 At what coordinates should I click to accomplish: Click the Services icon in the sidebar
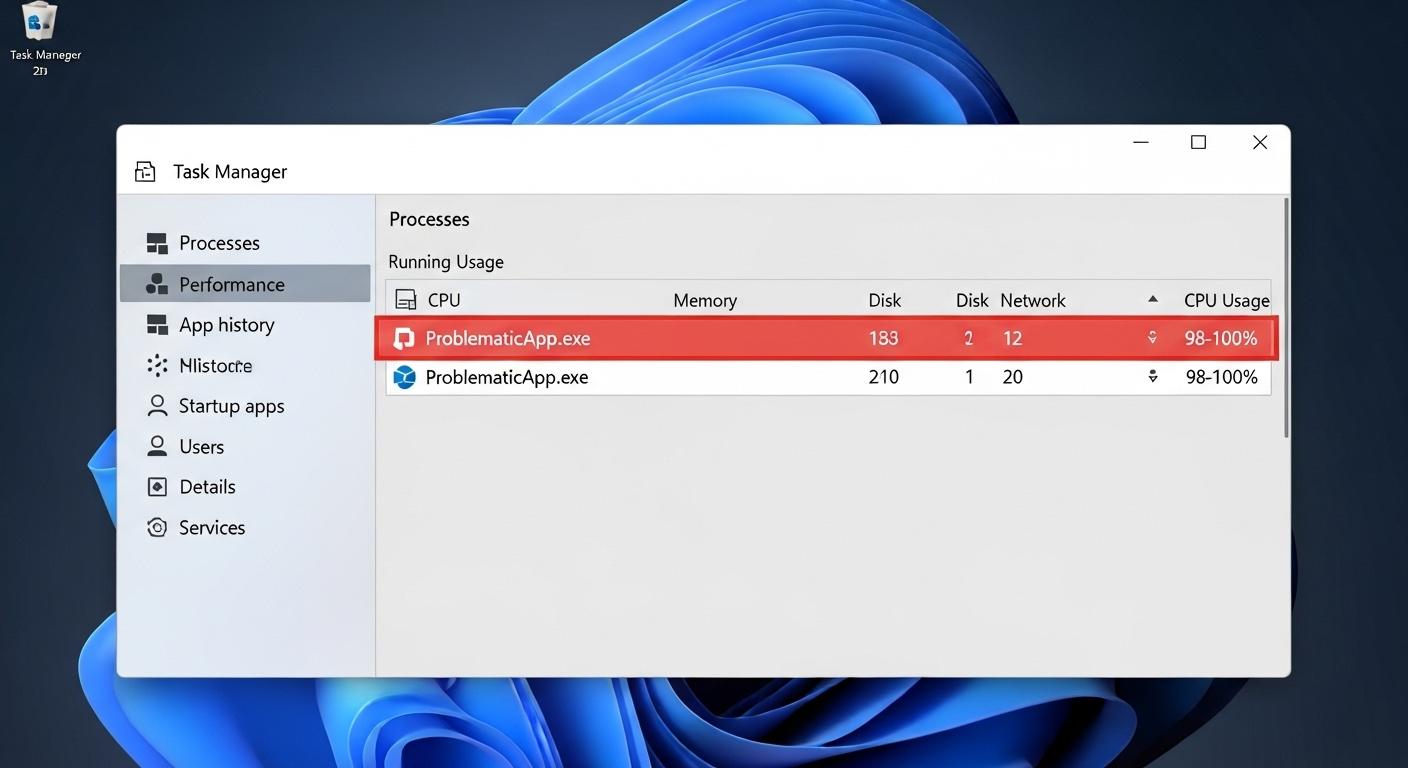[156, 527]
